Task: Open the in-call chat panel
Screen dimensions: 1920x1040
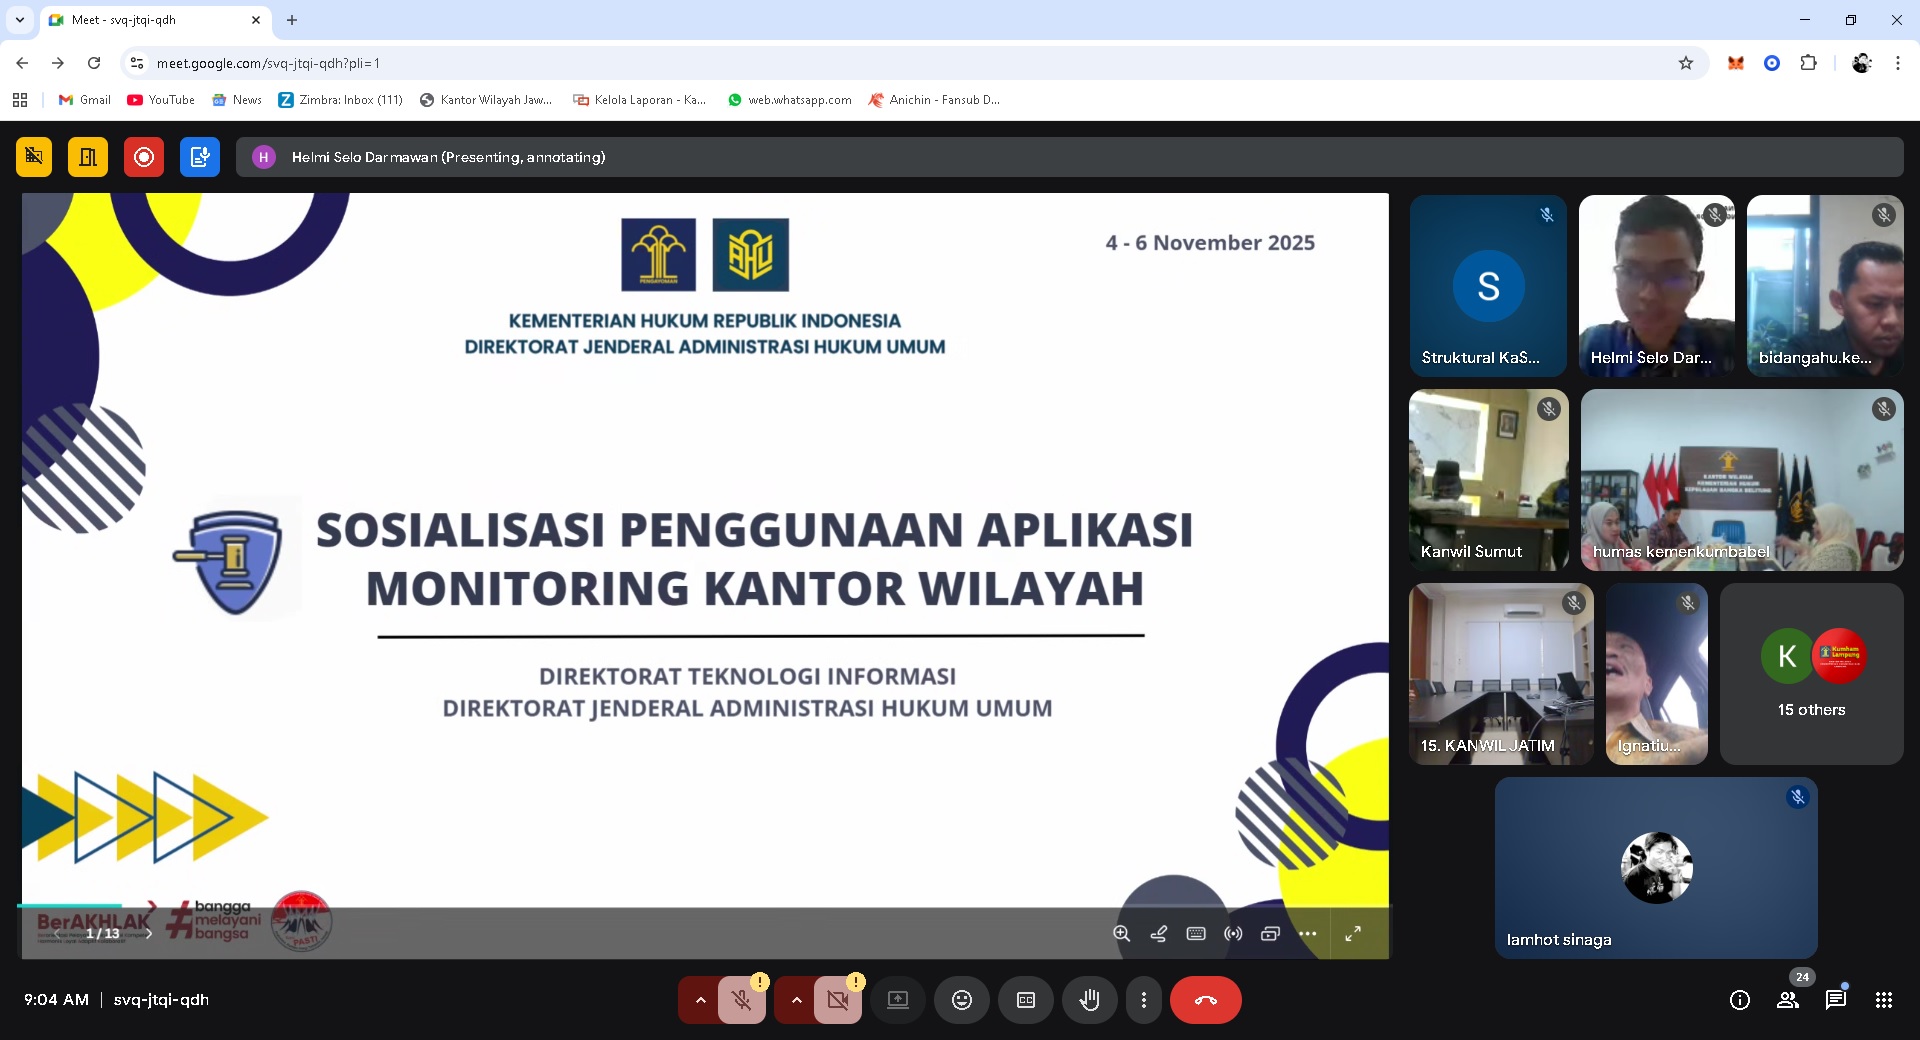Action: [x=1835, y=1000]
